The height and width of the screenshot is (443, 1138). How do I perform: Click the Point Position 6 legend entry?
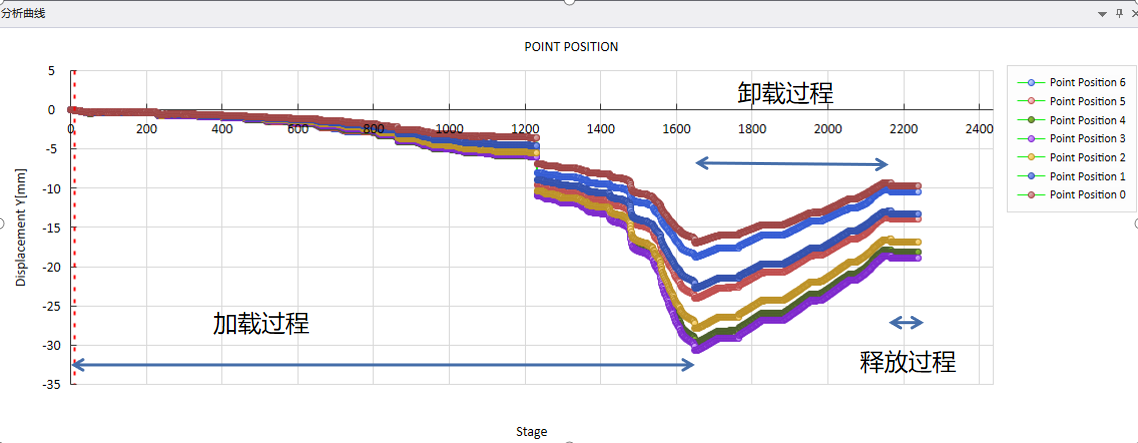click(x=1086, y=82)
